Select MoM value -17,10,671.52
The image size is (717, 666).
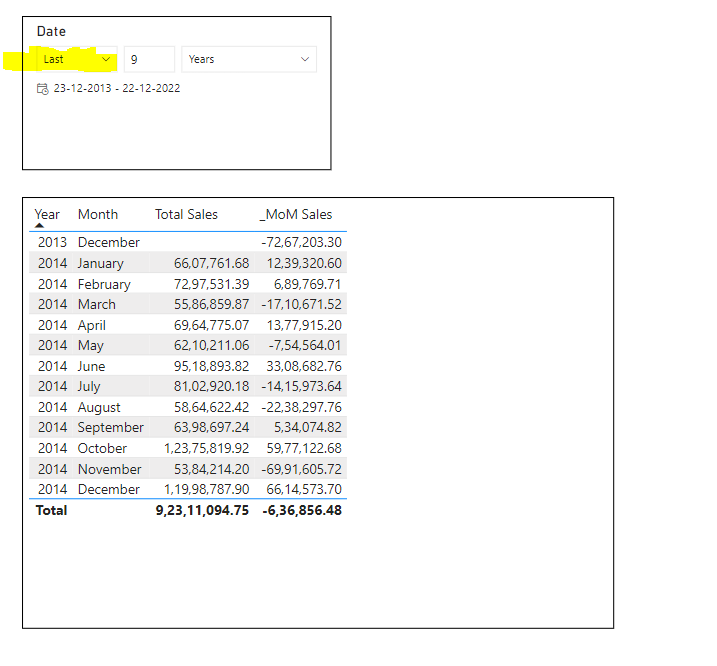[301, 305]
